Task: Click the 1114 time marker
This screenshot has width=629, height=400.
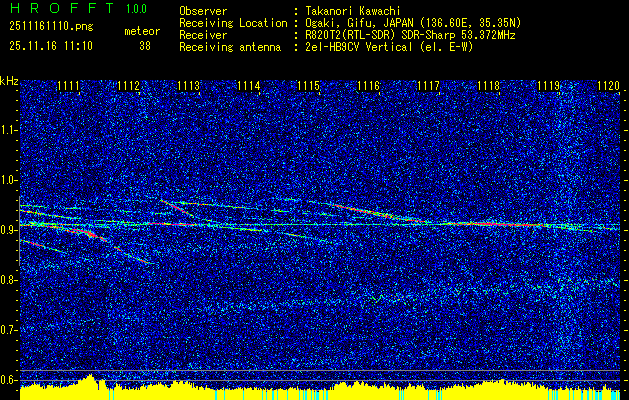Action: [248, 85]
